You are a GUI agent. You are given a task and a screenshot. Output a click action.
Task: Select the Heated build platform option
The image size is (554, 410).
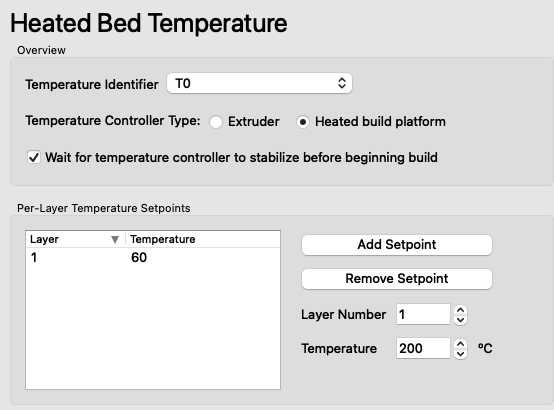[x=303, y=122]
